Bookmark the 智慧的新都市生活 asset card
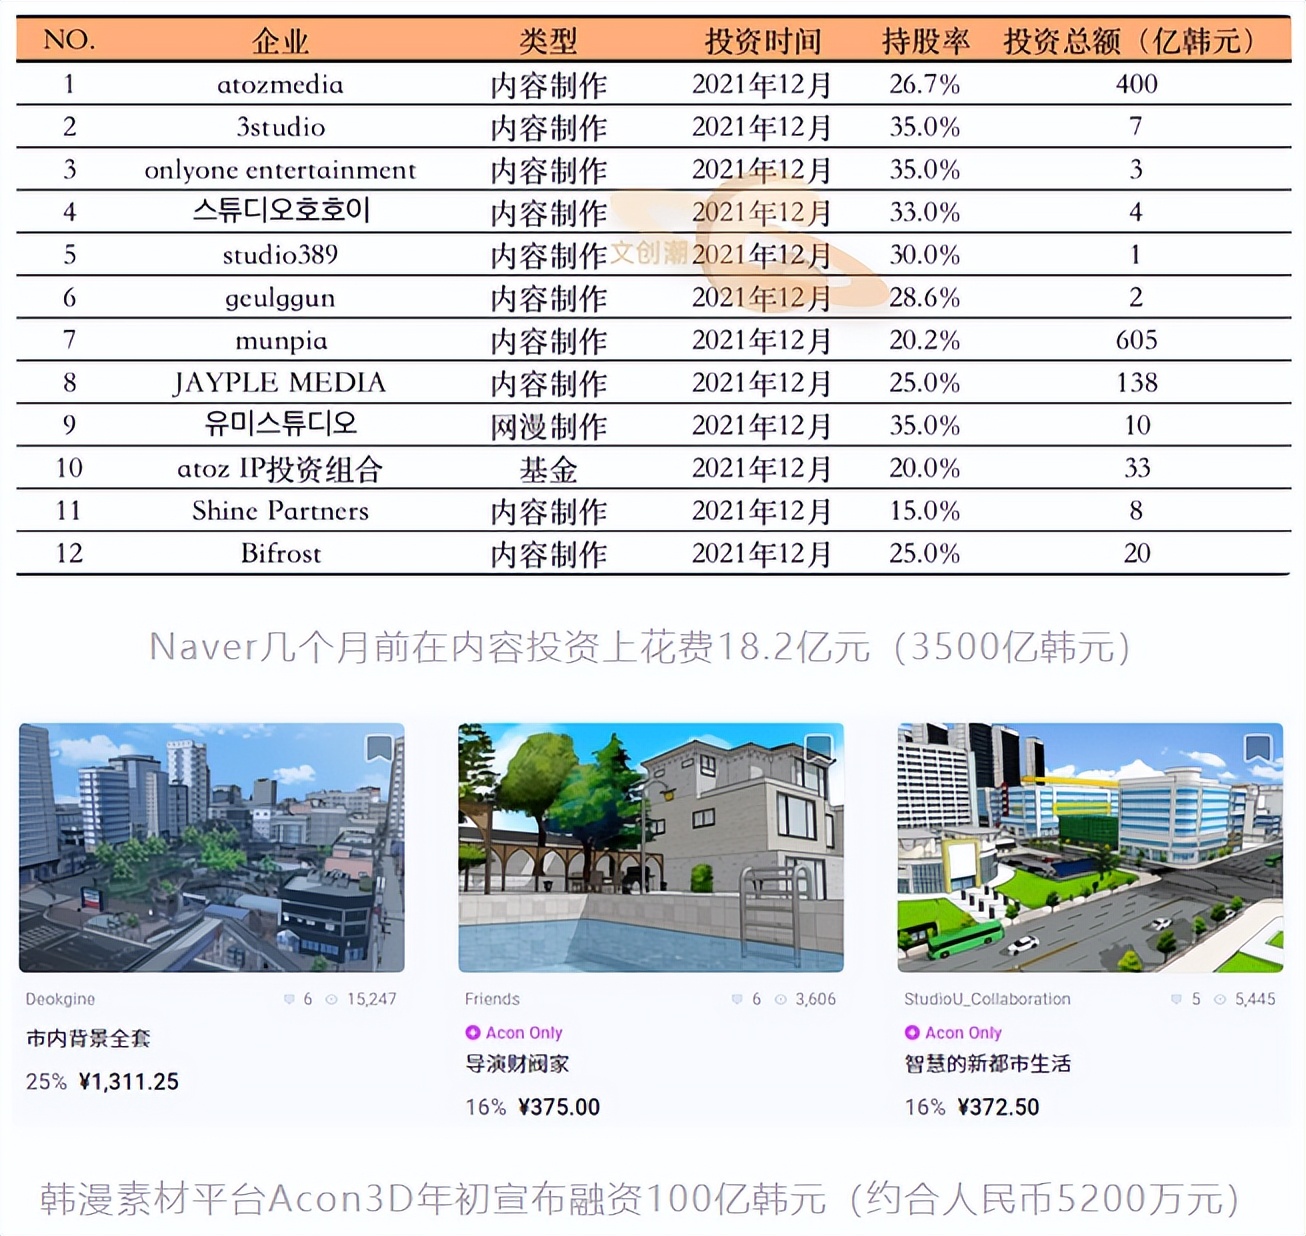 coord(1256,748)
